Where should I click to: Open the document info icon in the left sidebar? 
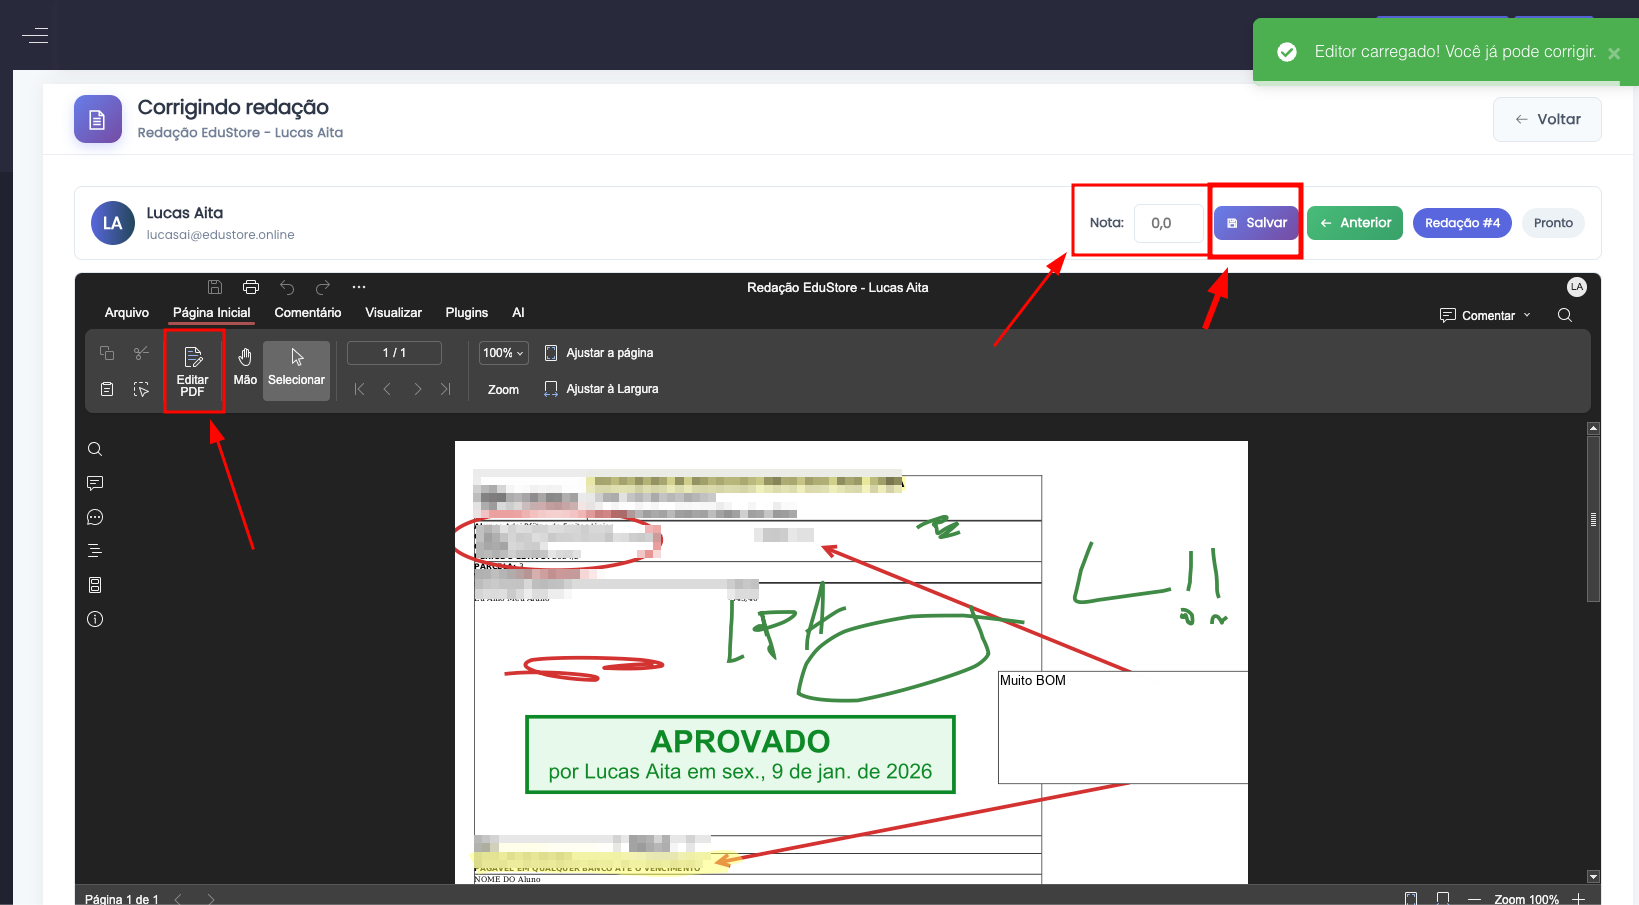[95, 619]
